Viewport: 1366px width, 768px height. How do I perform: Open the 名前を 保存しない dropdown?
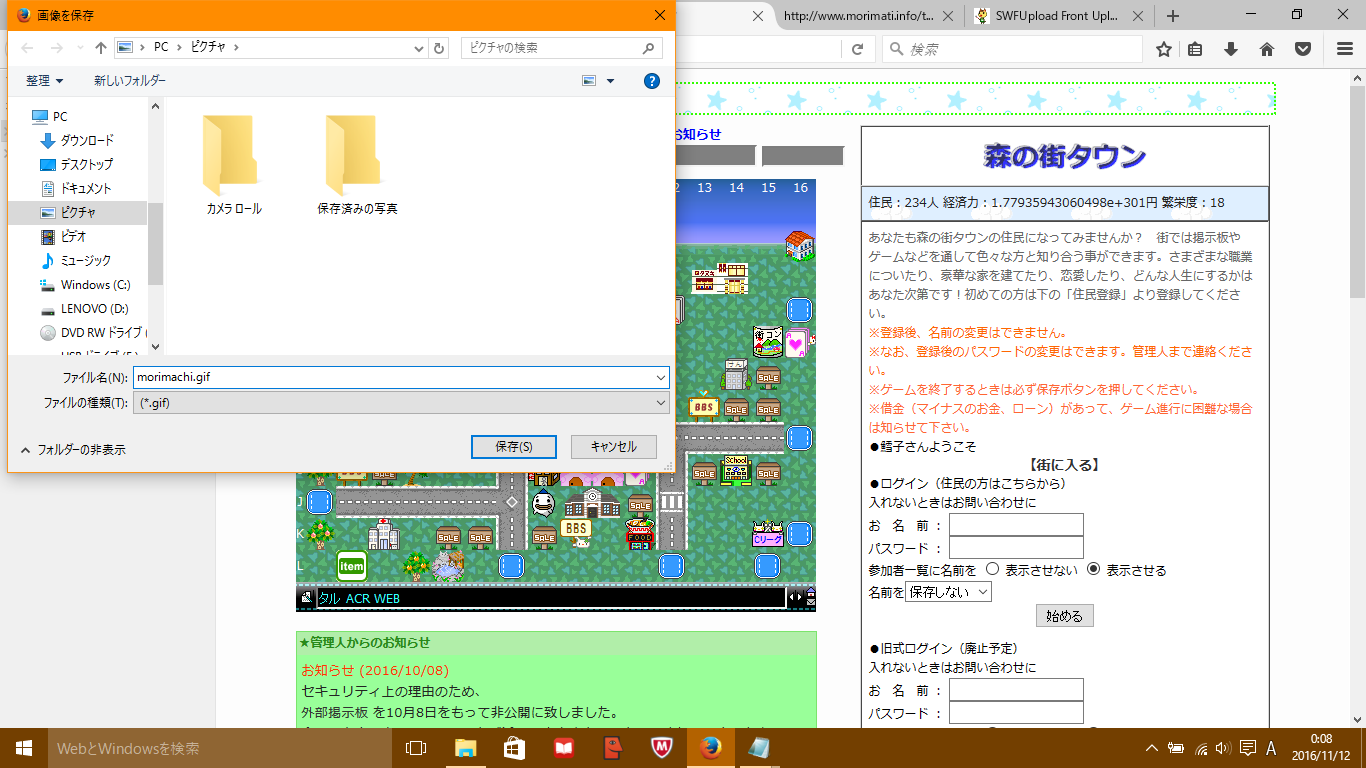(x=948, y=592)
